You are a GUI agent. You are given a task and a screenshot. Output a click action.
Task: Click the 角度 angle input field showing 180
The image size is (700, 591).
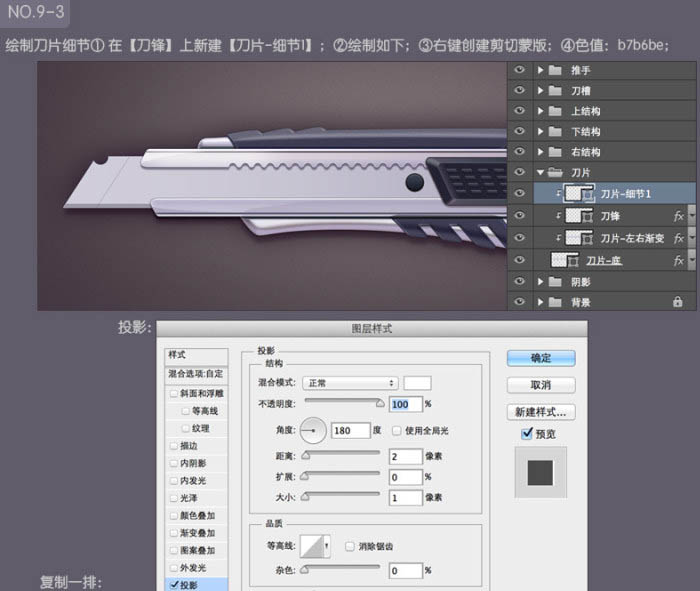[x=350, y=430]
